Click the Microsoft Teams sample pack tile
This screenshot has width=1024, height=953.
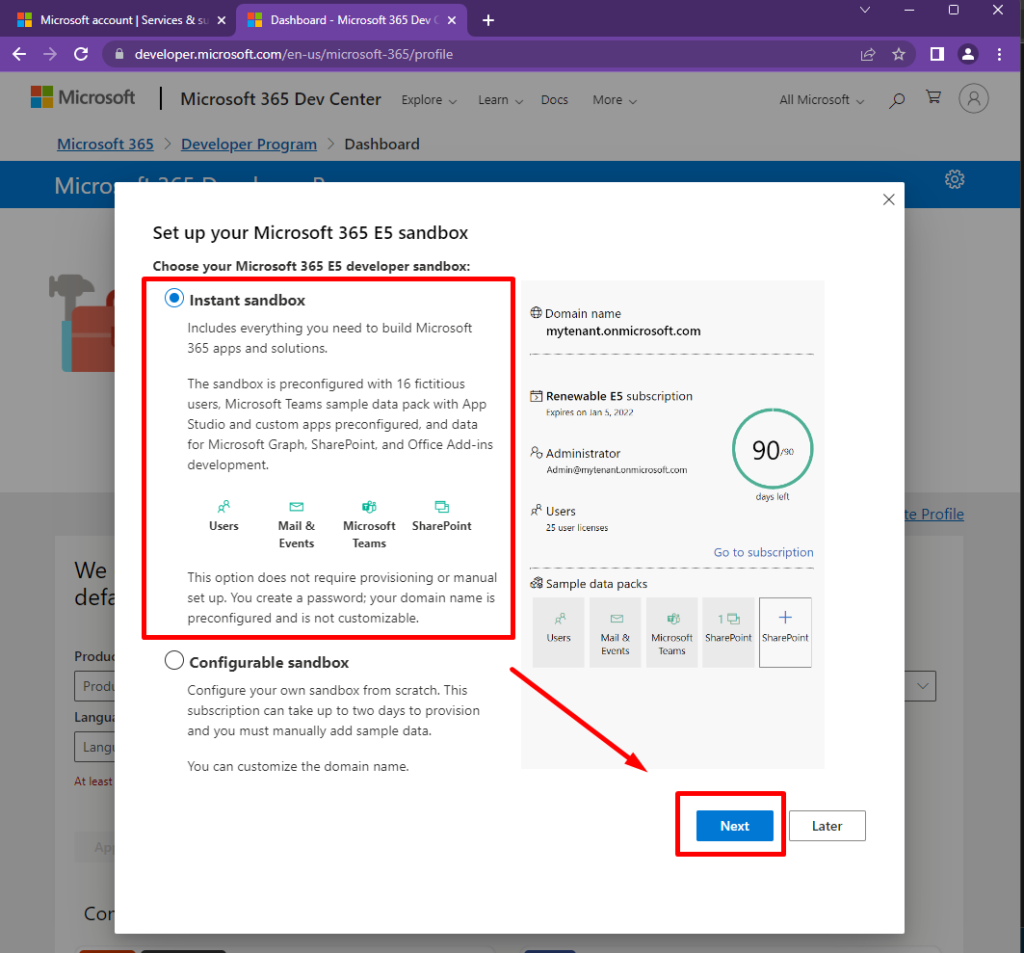672,632
